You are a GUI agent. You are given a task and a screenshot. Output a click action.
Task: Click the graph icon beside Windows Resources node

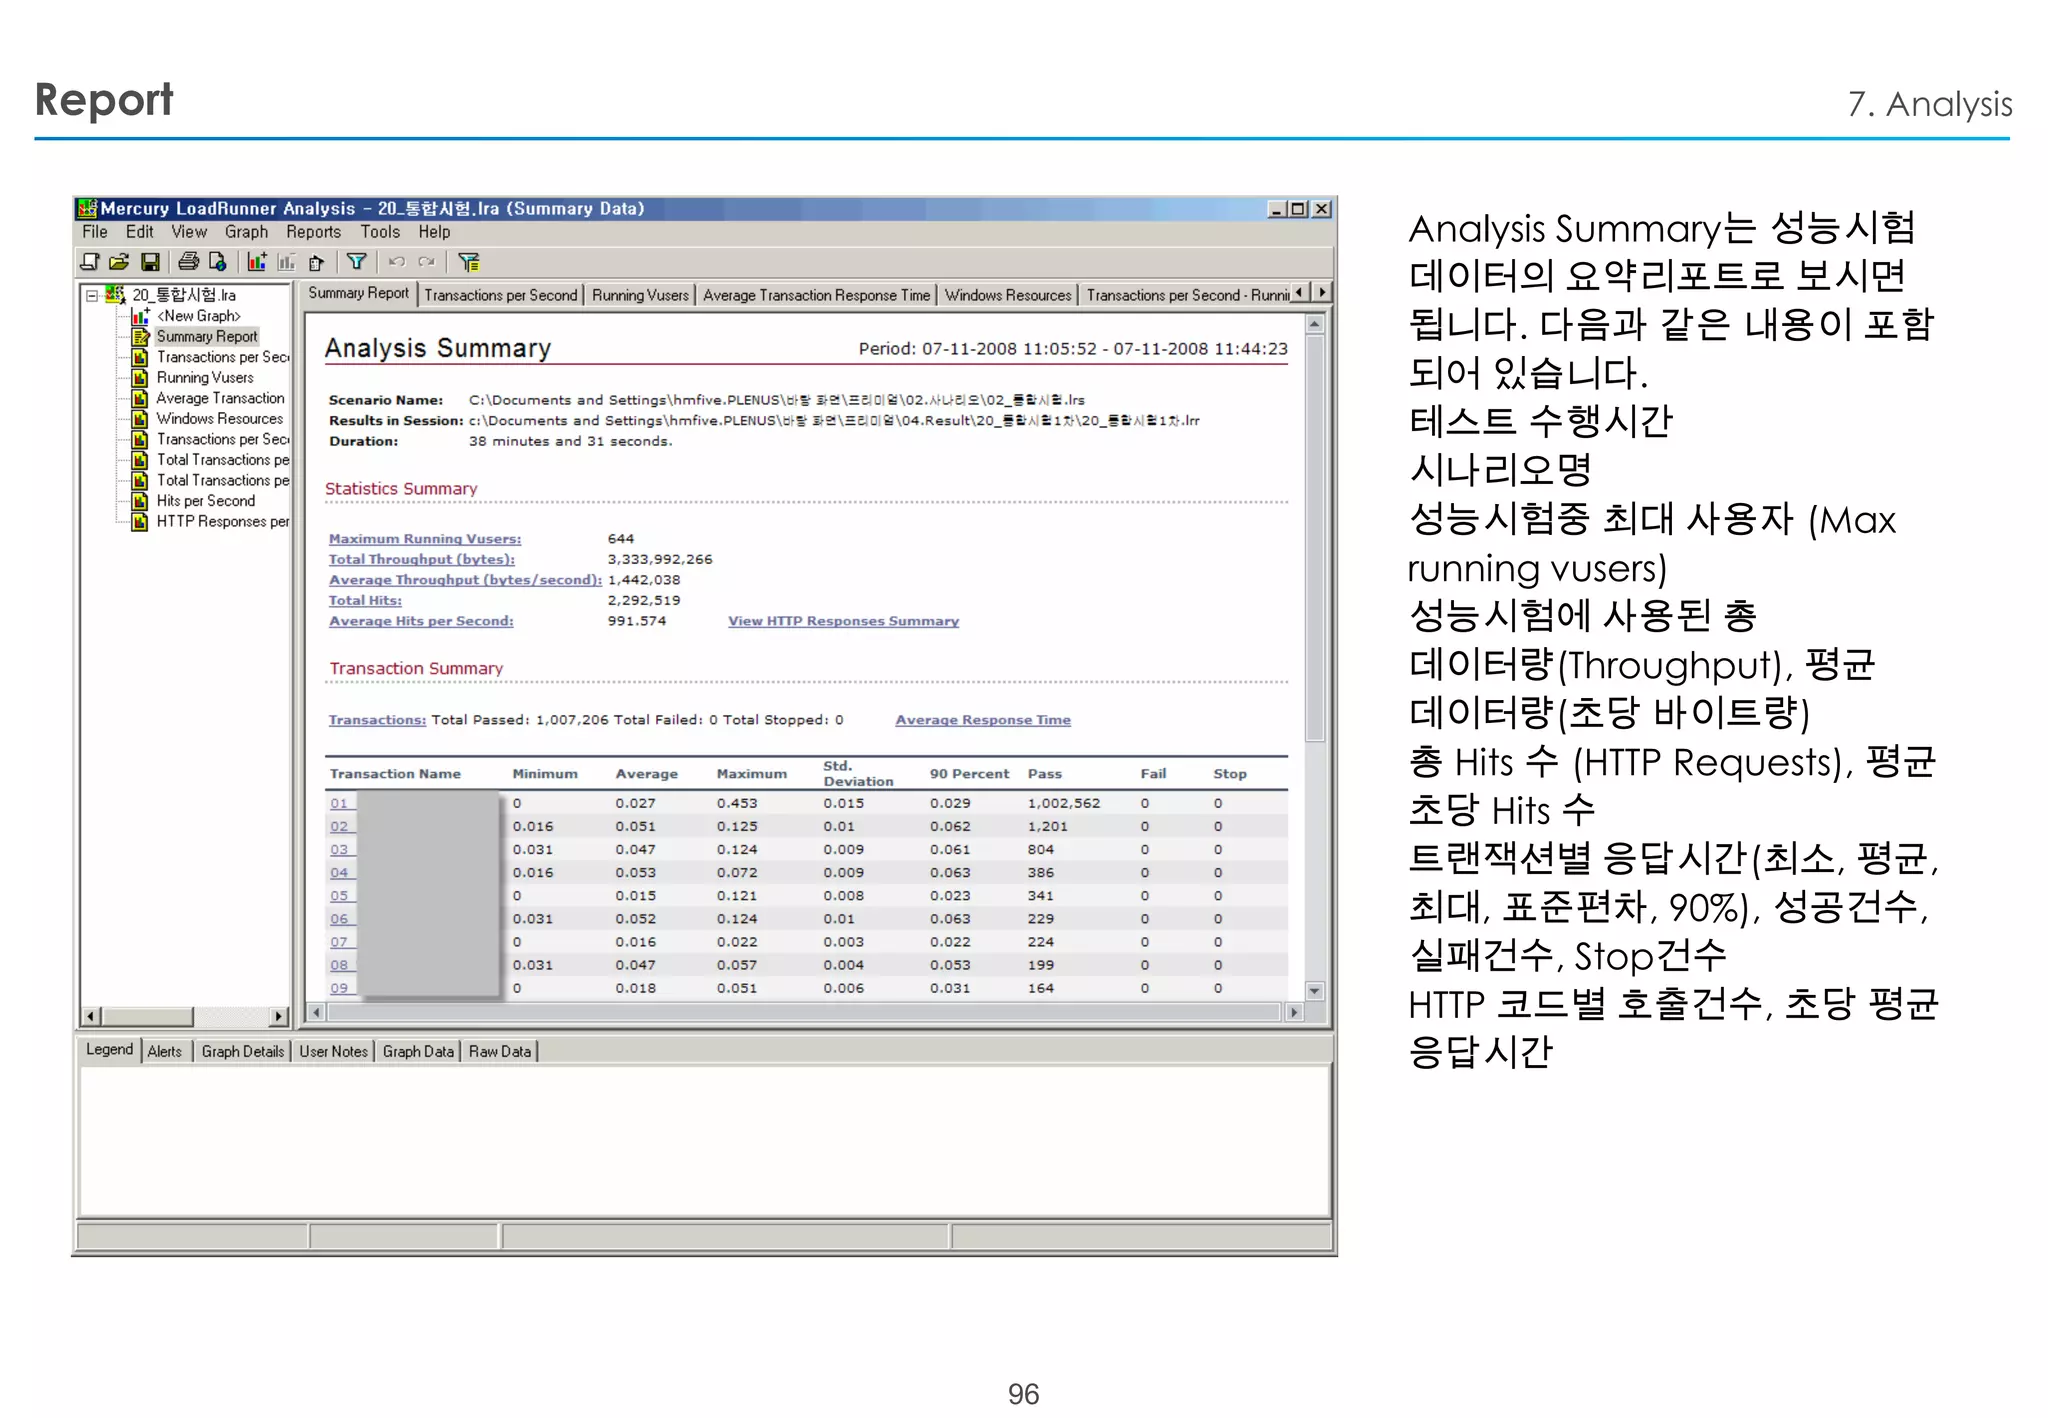click(141, 419)
